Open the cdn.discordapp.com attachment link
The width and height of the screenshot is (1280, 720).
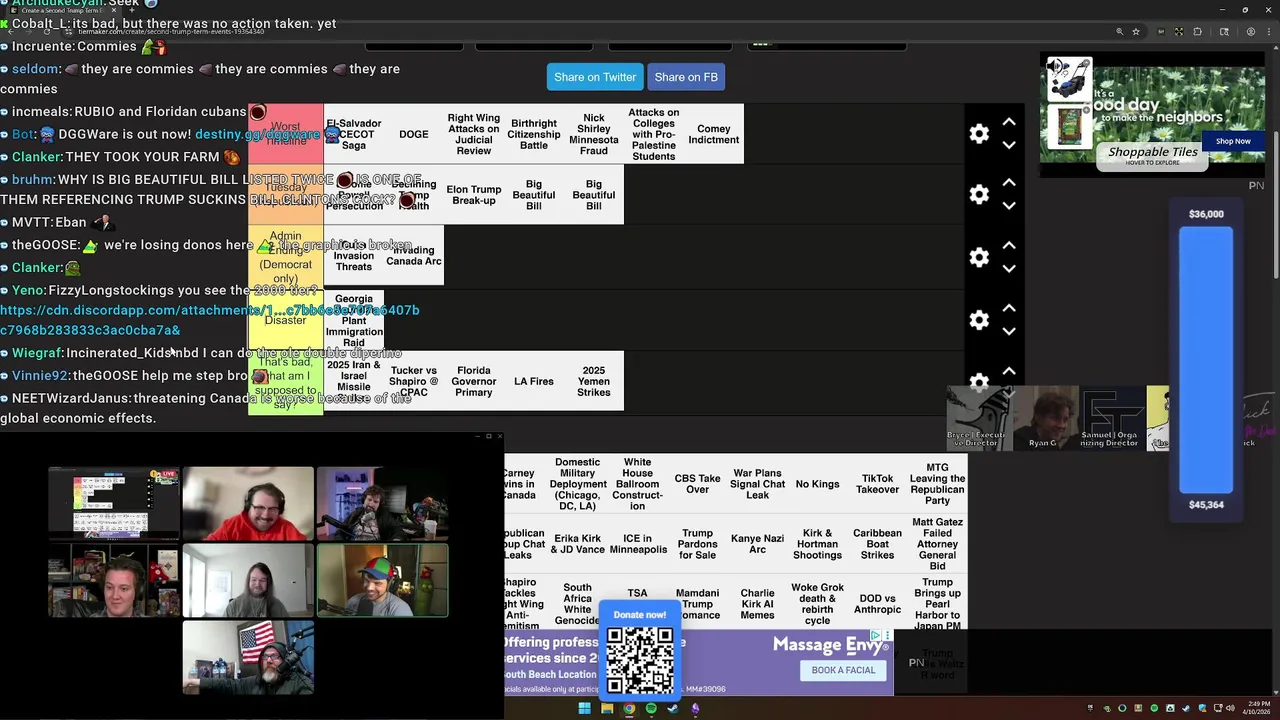pyautogui.click(x=209, y=320)
